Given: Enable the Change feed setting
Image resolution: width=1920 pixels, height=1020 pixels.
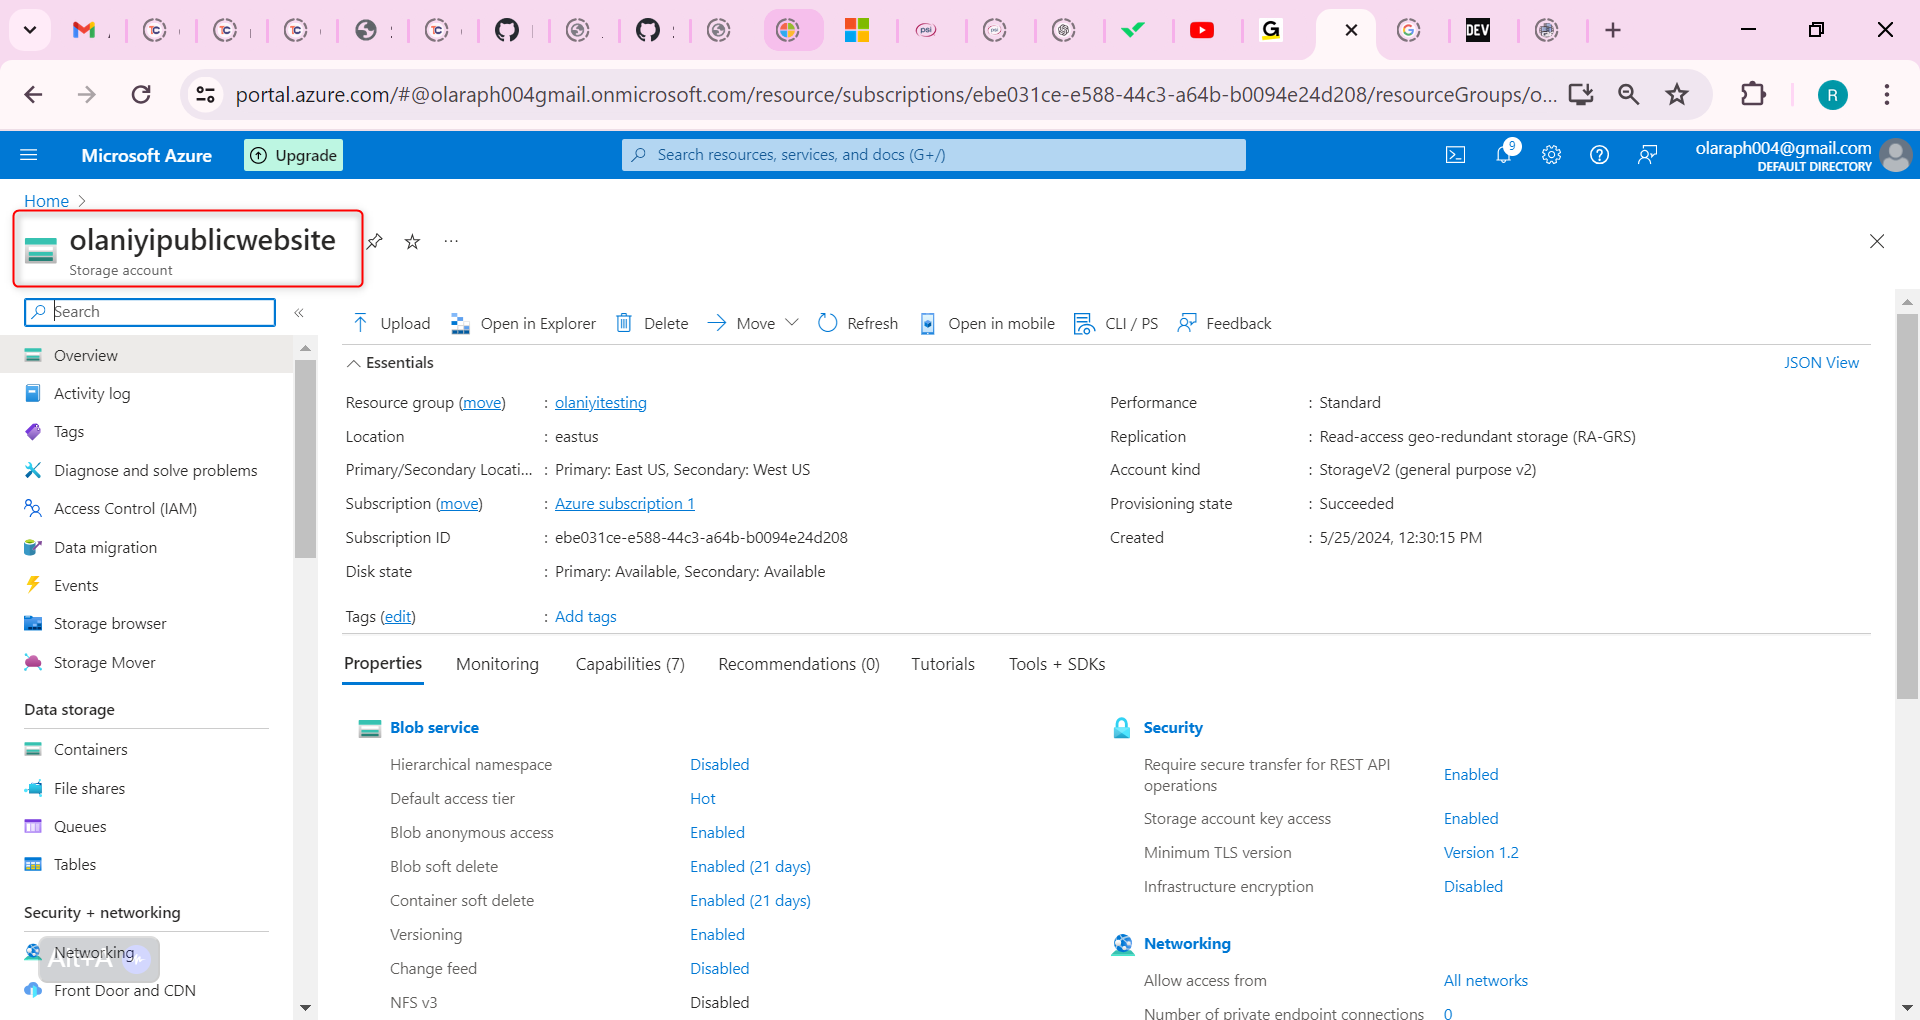Looking at the screenshot, I should coord(719,968).
